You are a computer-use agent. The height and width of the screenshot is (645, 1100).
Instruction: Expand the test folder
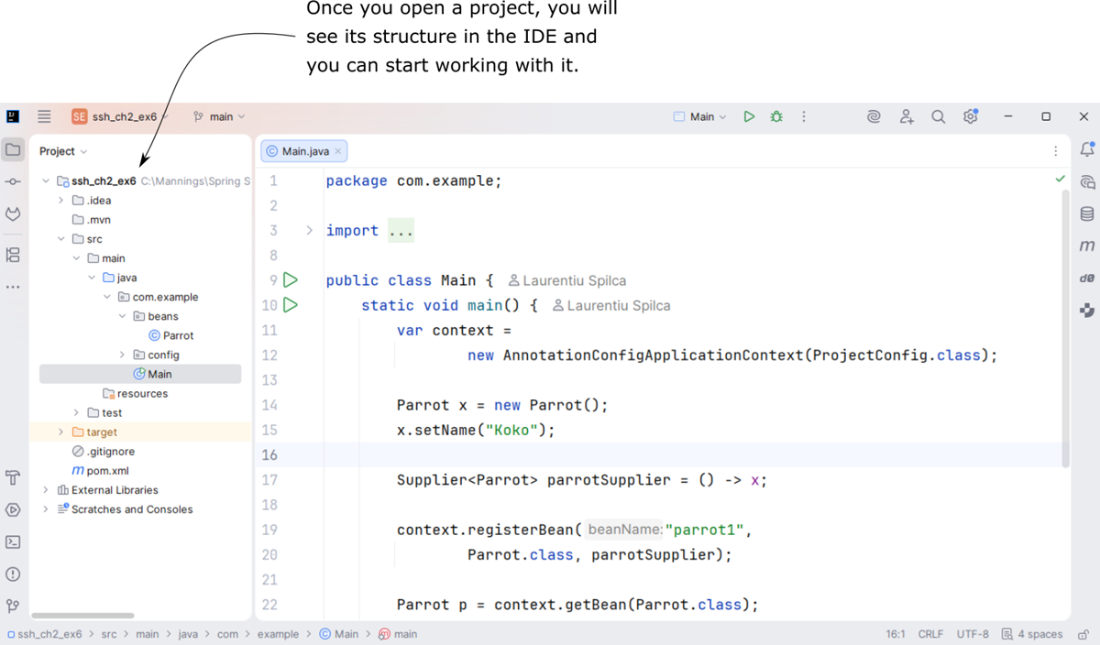coord(76,413)
